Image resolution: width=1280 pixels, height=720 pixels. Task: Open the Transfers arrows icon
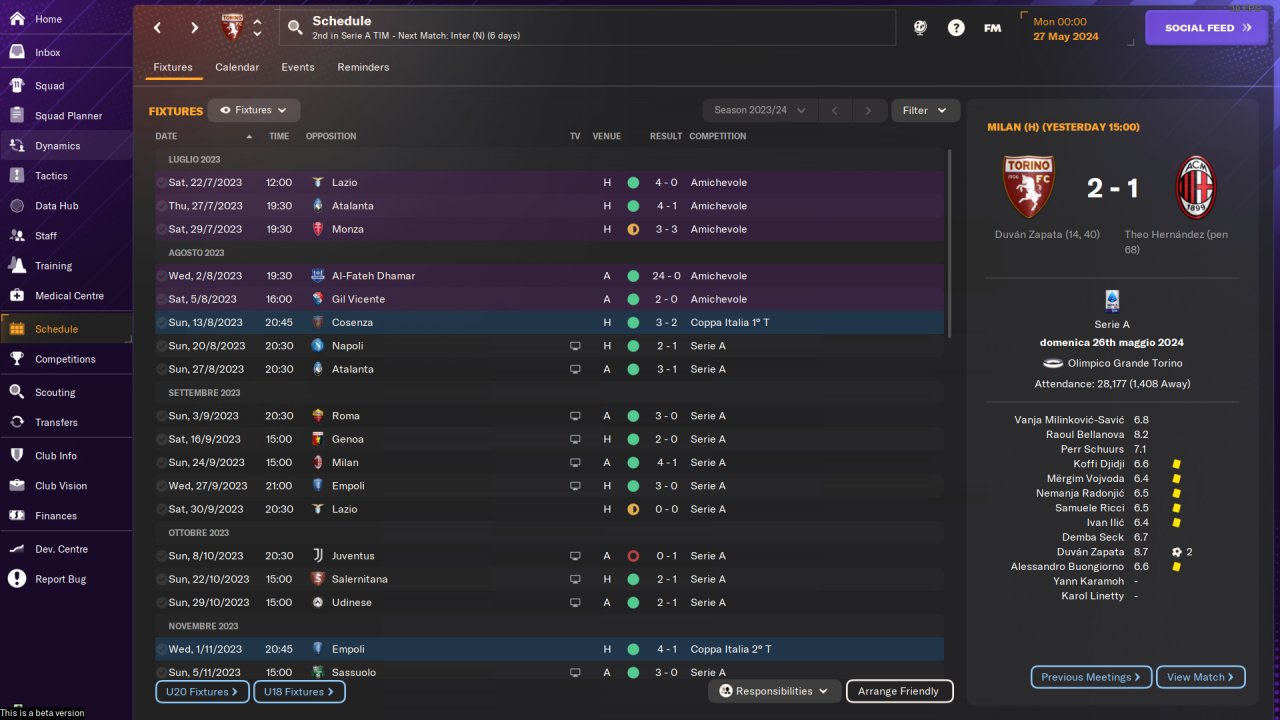16,422
